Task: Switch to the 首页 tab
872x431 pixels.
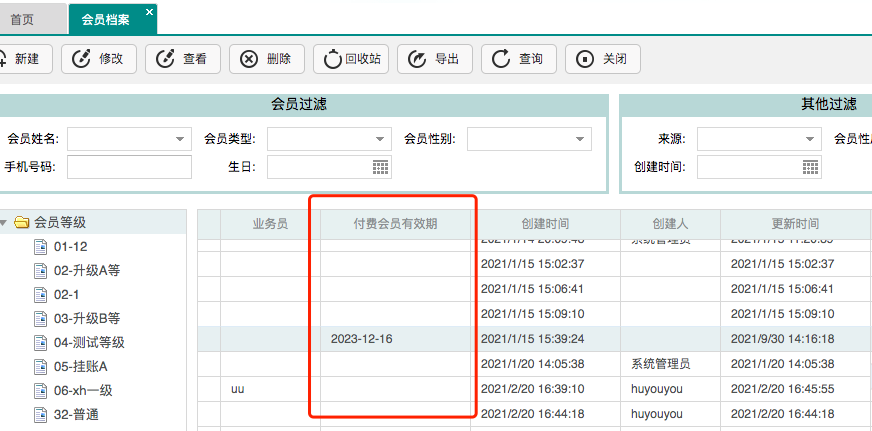Action: [x=22, y=19]
